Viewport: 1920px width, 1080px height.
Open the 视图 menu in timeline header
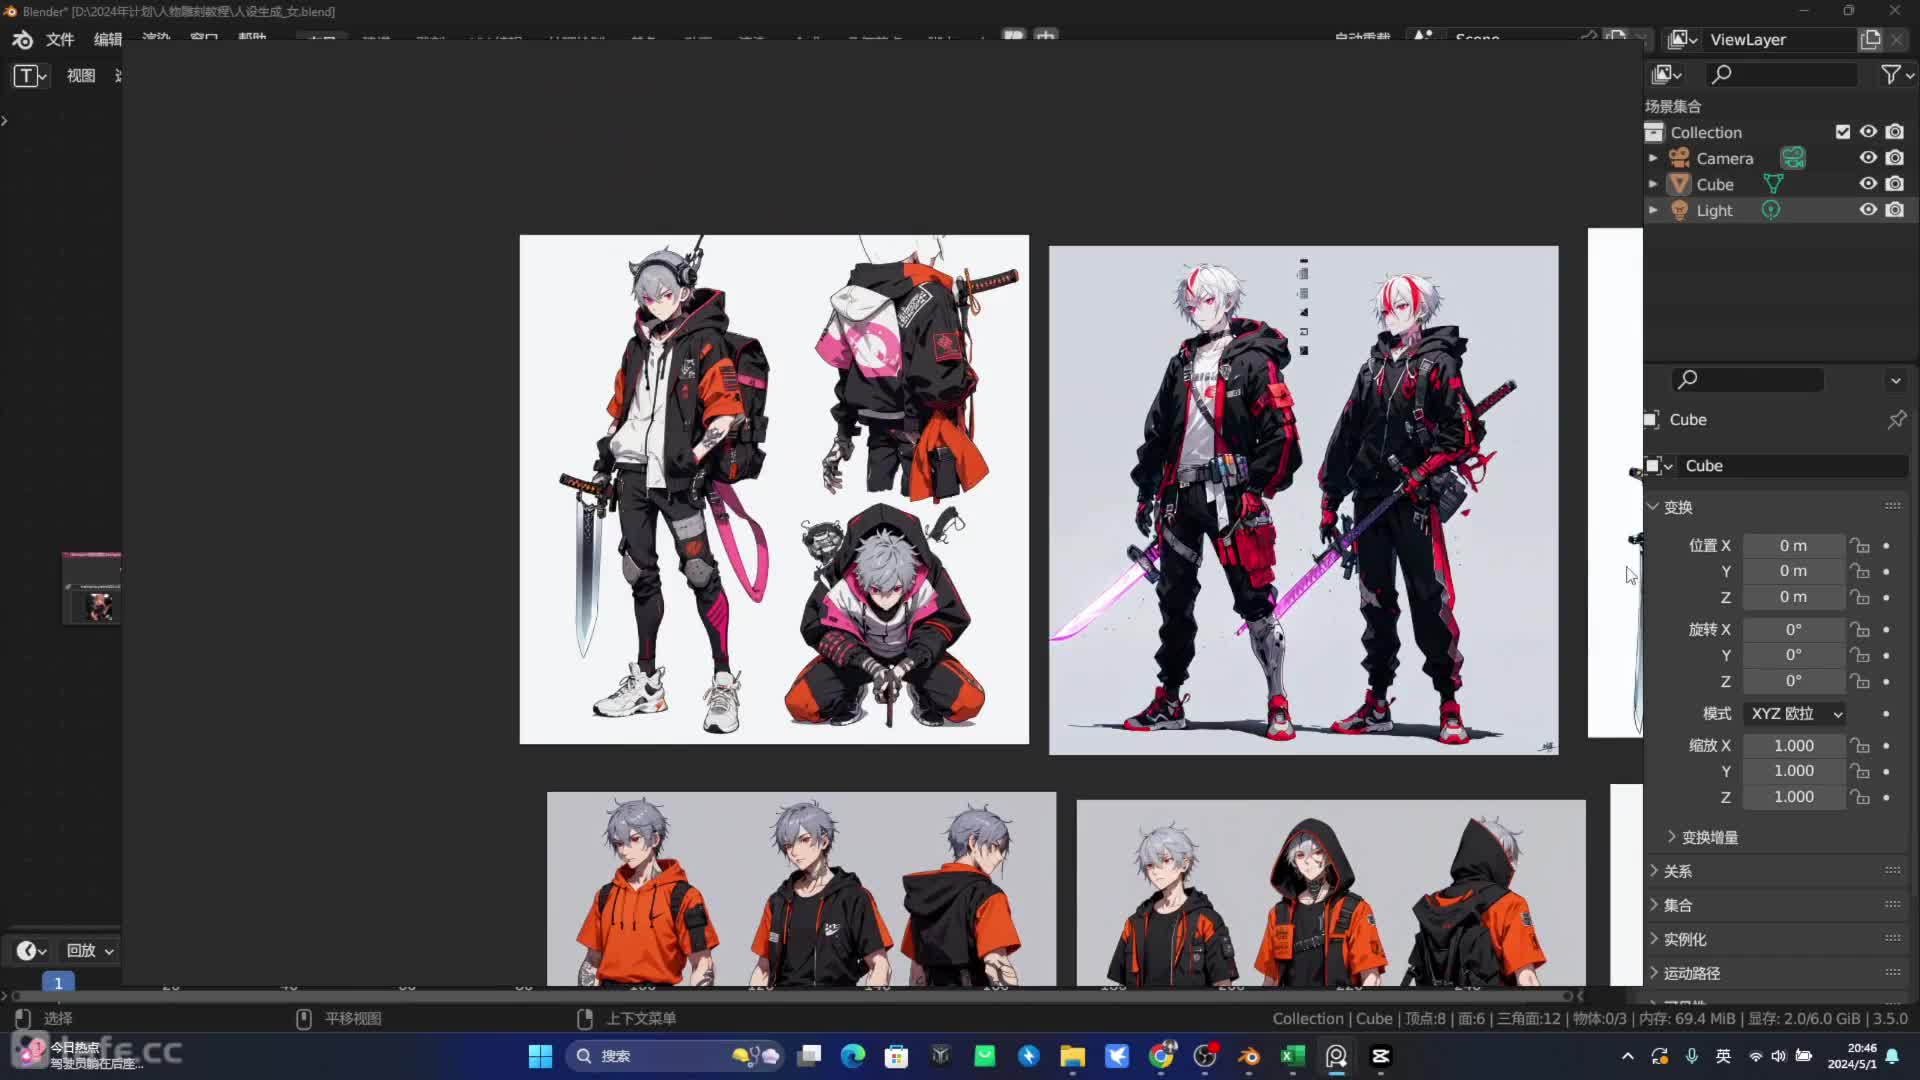tap(81, 75)
